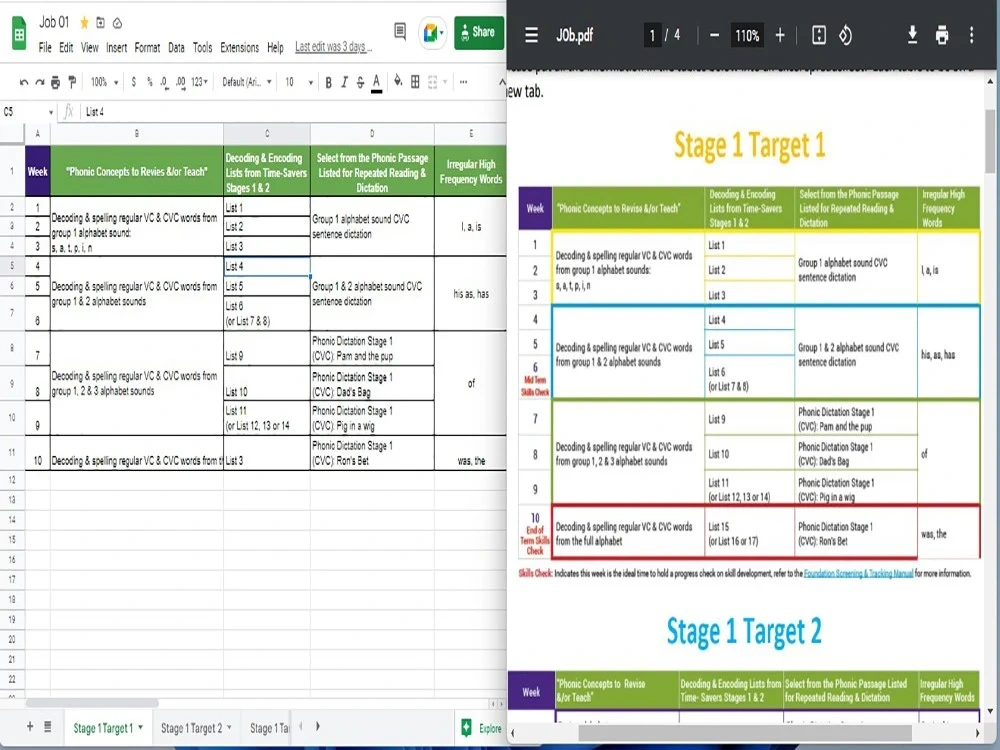Click the move-to-folder icon beside Job 01
1000x750 pixels.
100,23
